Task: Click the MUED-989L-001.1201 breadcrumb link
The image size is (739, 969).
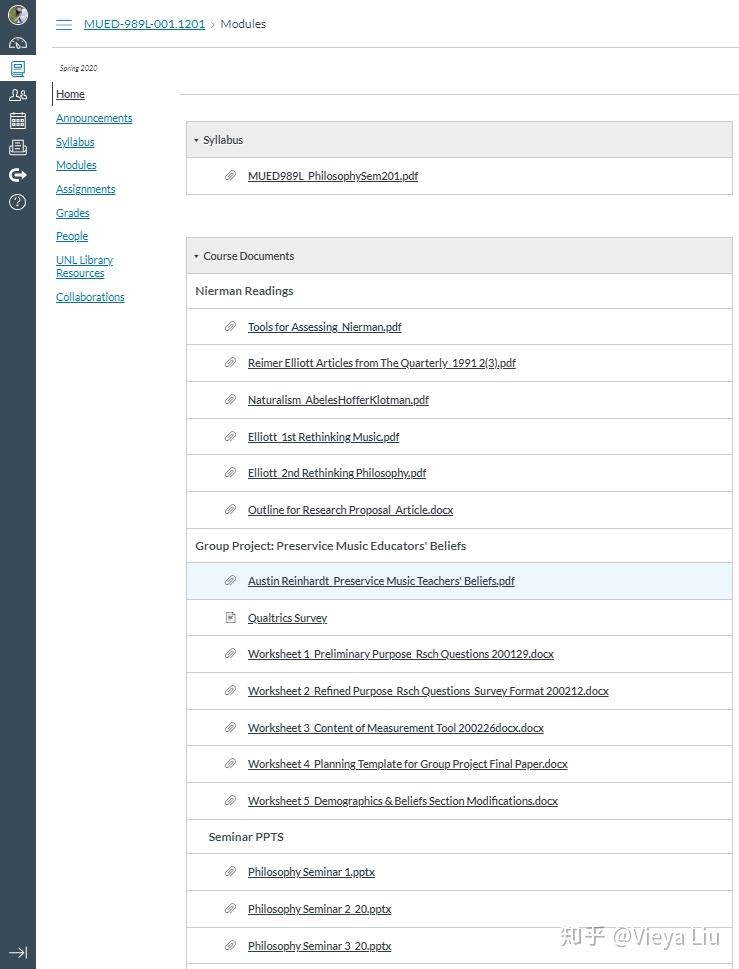Action: pyautogui.click(x=144, y=24)
